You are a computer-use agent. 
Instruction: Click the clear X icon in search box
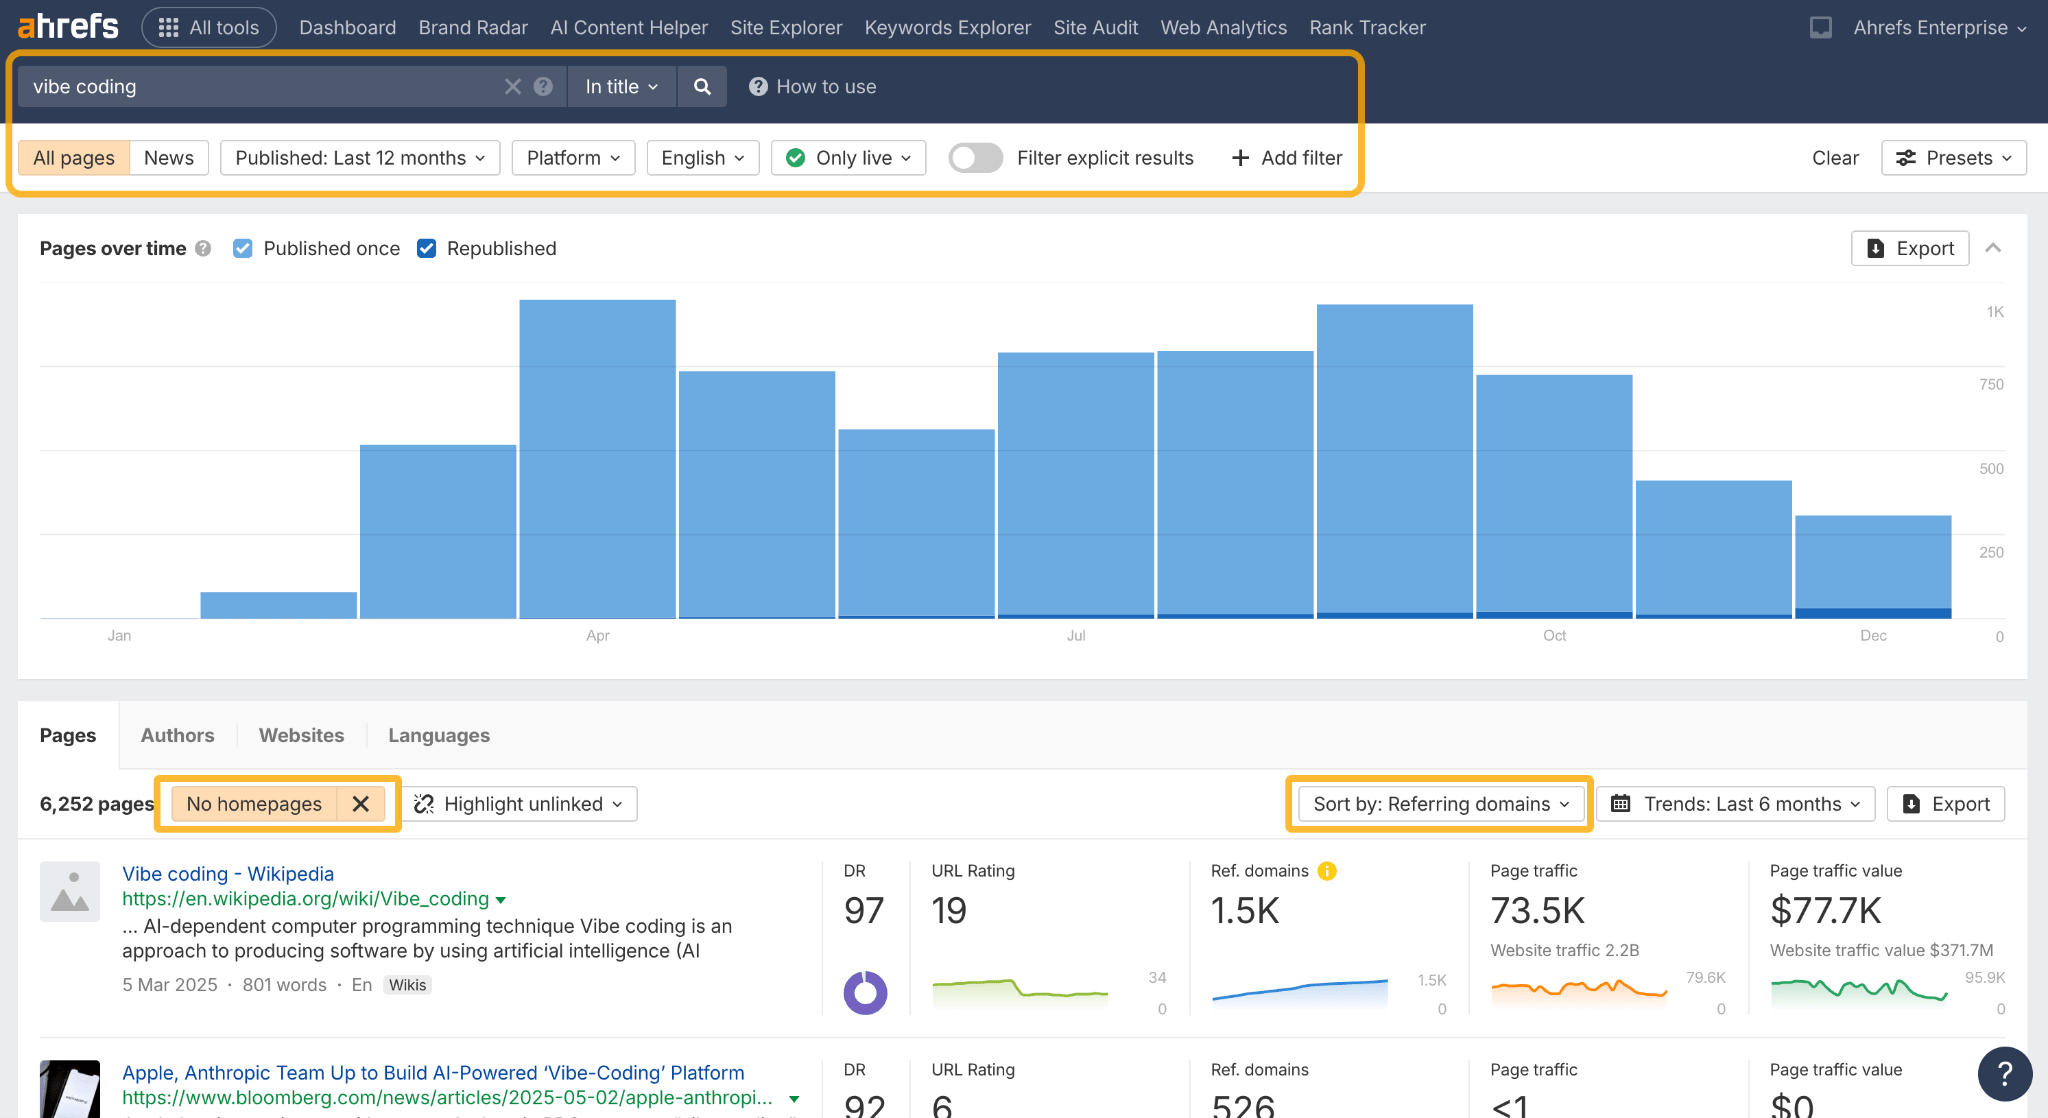pos(512,86)
